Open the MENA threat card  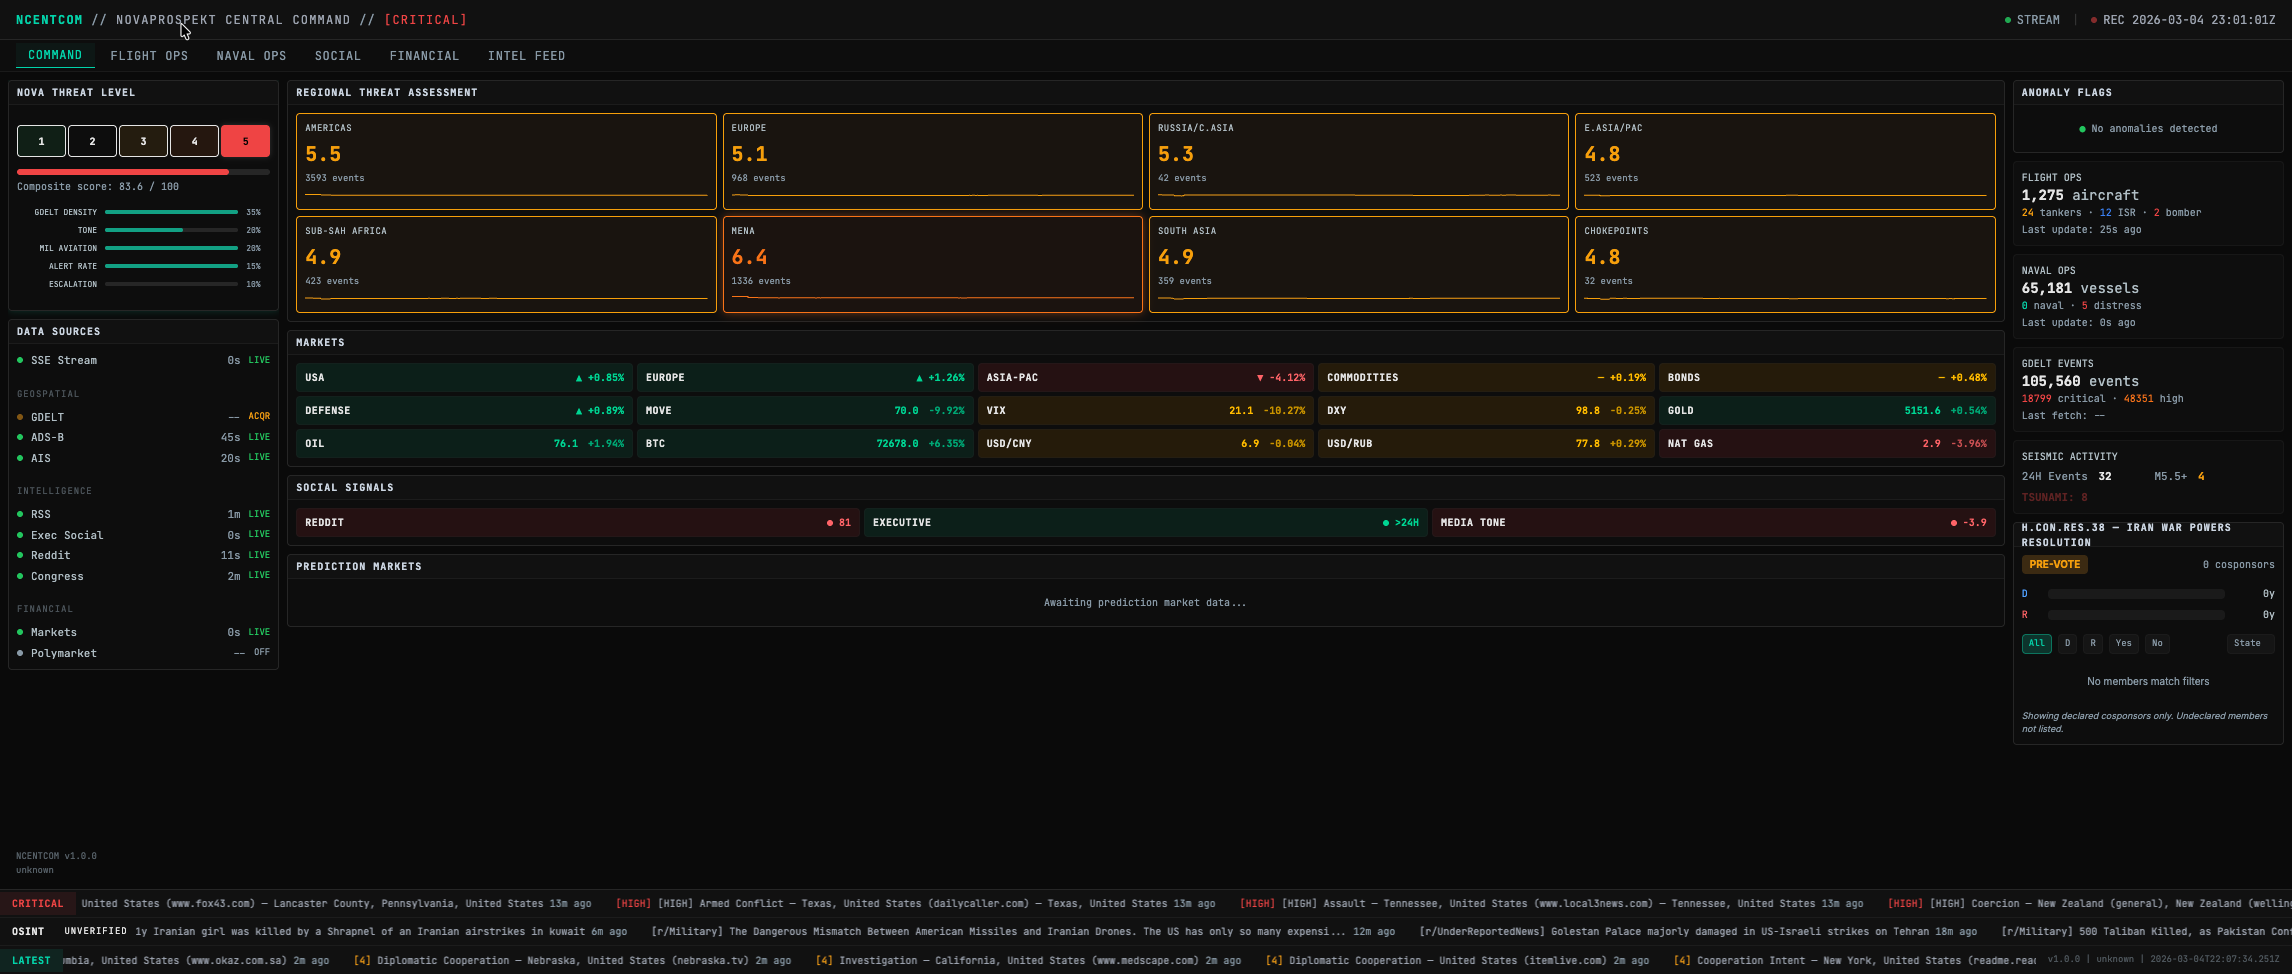point(932,264)
